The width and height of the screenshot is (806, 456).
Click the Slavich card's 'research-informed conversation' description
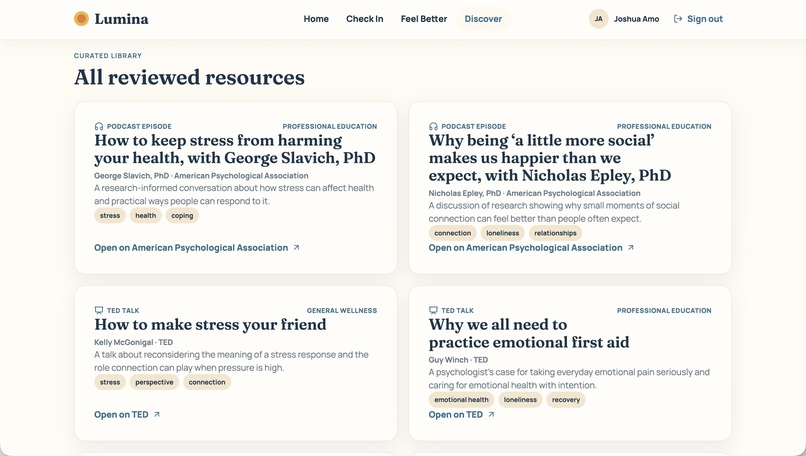pos(234,194)
